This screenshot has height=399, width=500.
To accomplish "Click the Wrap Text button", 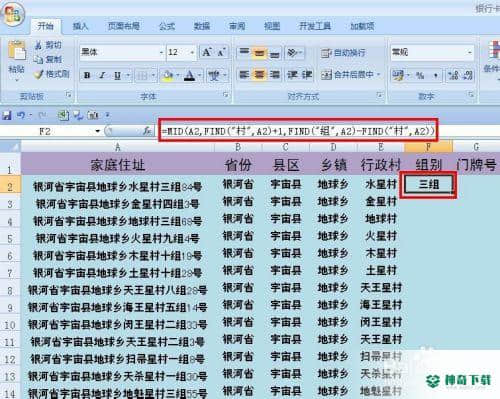I will pyautogui.click(x=343, y=53).
